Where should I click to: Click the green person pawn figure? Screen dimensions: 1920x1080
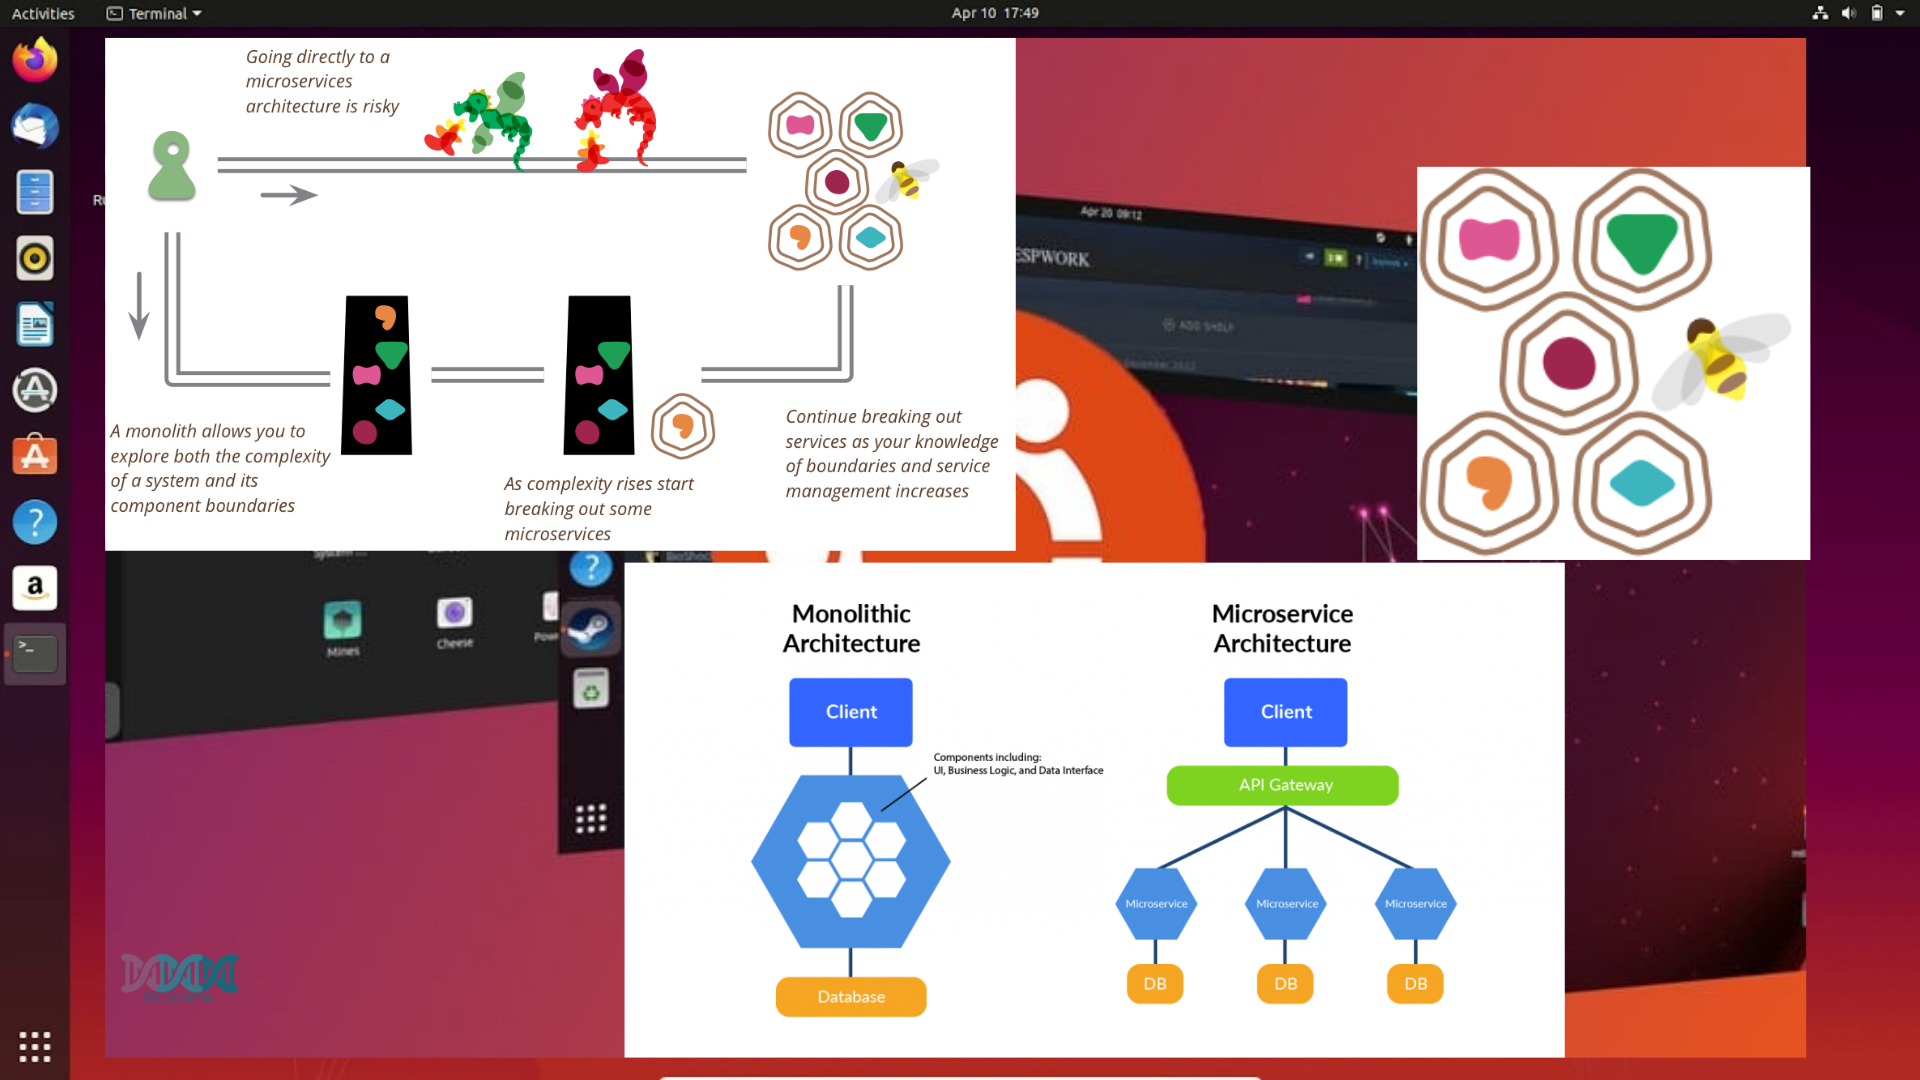(172, 166)
